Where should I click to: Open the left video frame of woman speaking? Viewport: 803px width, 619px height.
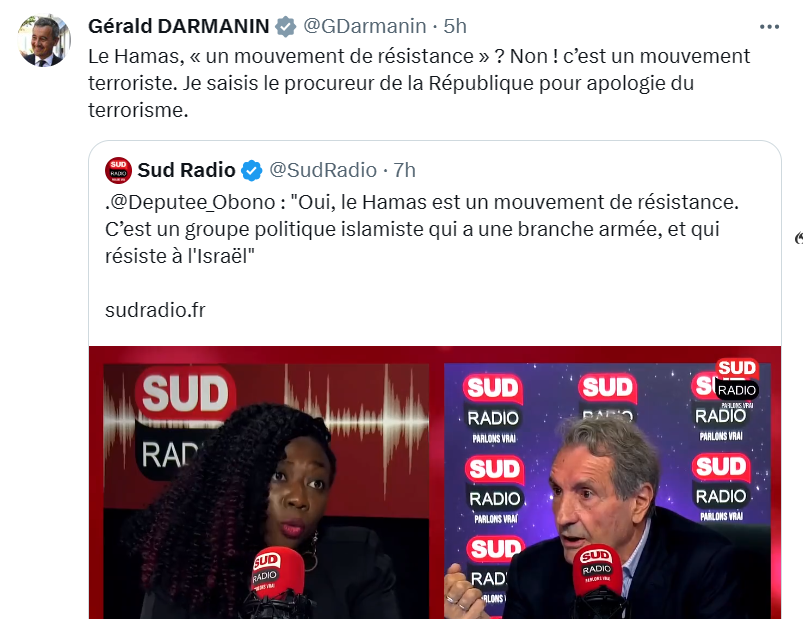(266, 491)
